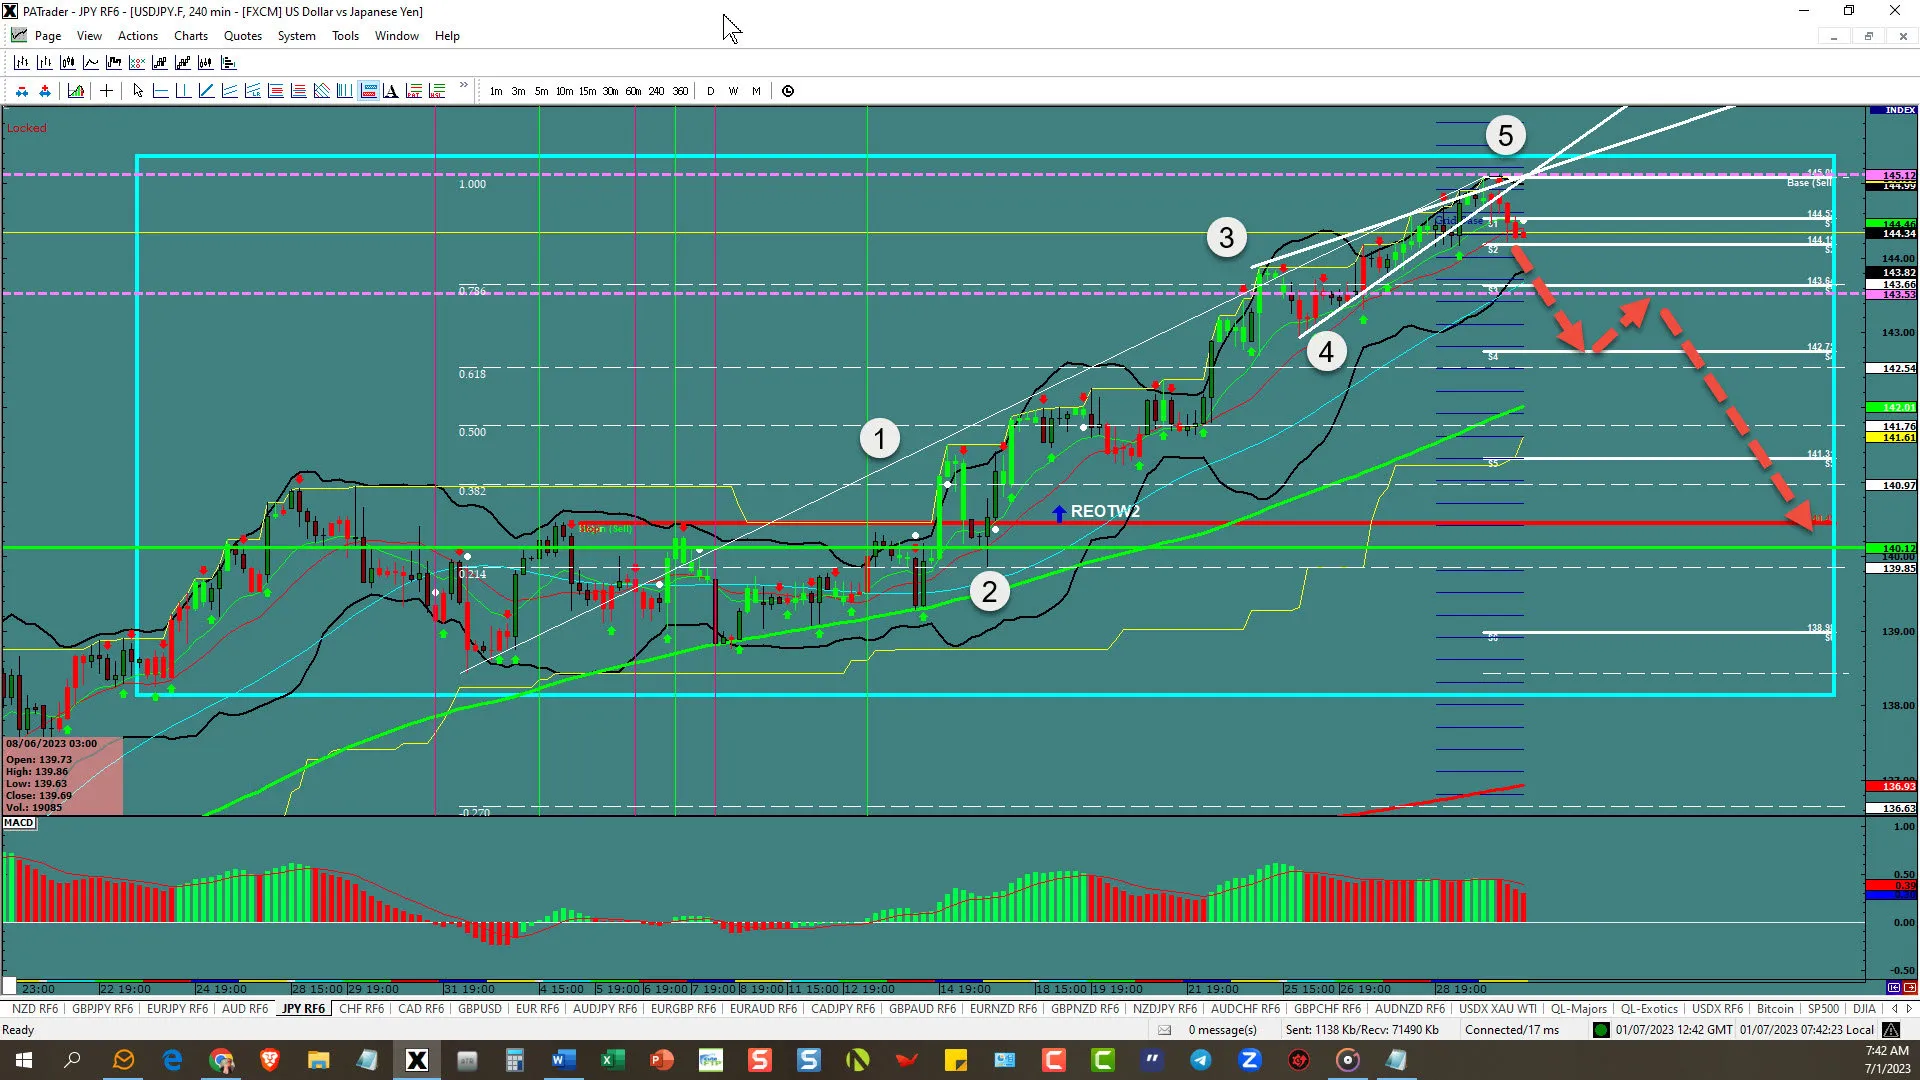Click the MACD indicator label

click(18, 823)
